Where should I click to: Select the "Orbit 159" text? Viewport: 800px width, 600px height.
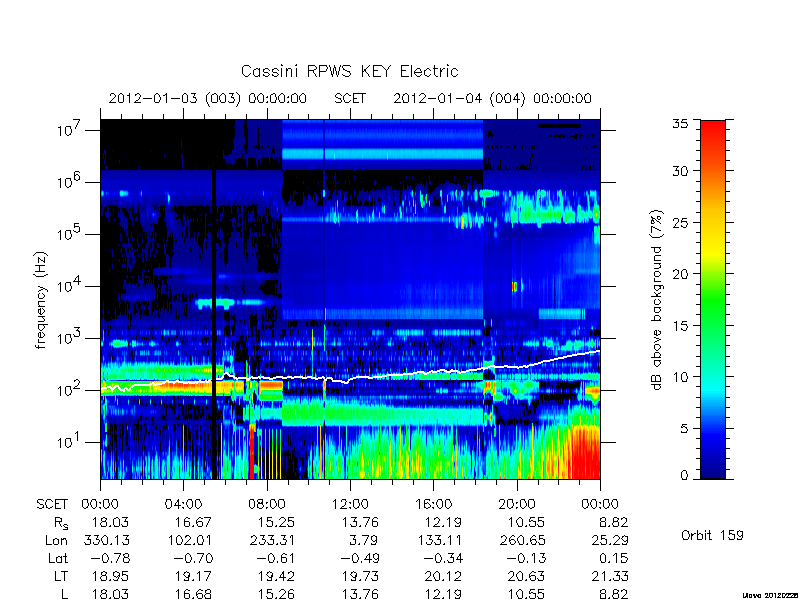click(x=712, y=535)
